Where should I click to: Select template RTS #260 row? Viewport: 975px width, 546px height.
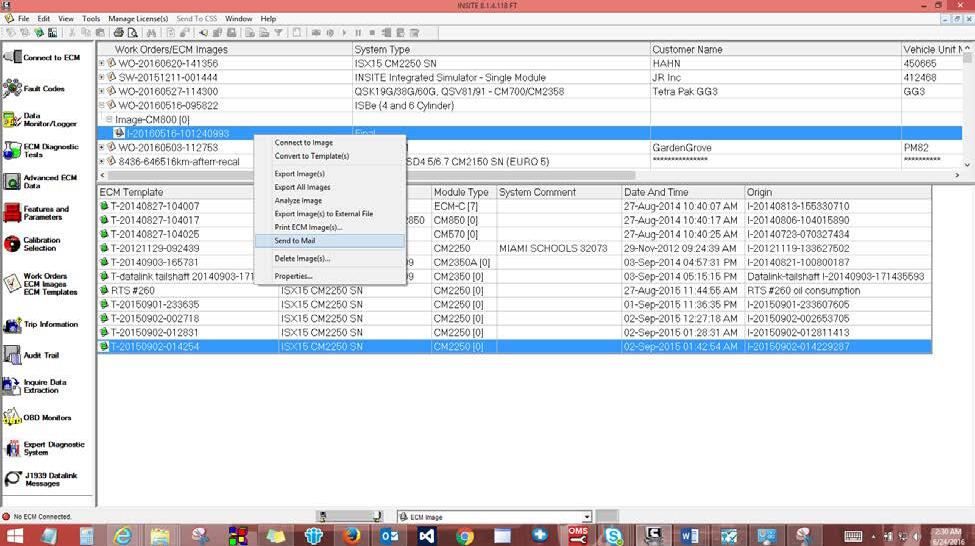click(514, 290)
